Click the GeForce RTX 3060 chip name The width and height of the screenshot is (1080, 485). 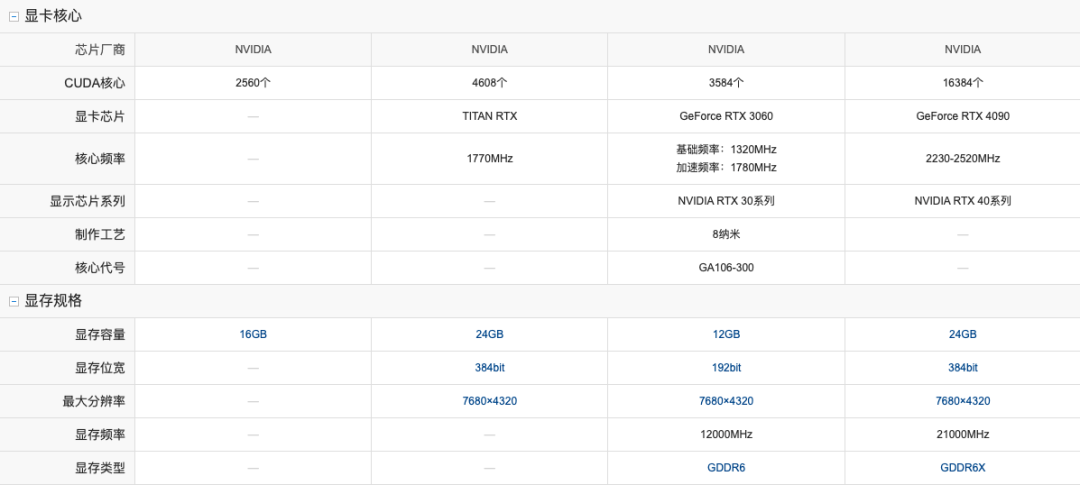click(x=726, y=116)
